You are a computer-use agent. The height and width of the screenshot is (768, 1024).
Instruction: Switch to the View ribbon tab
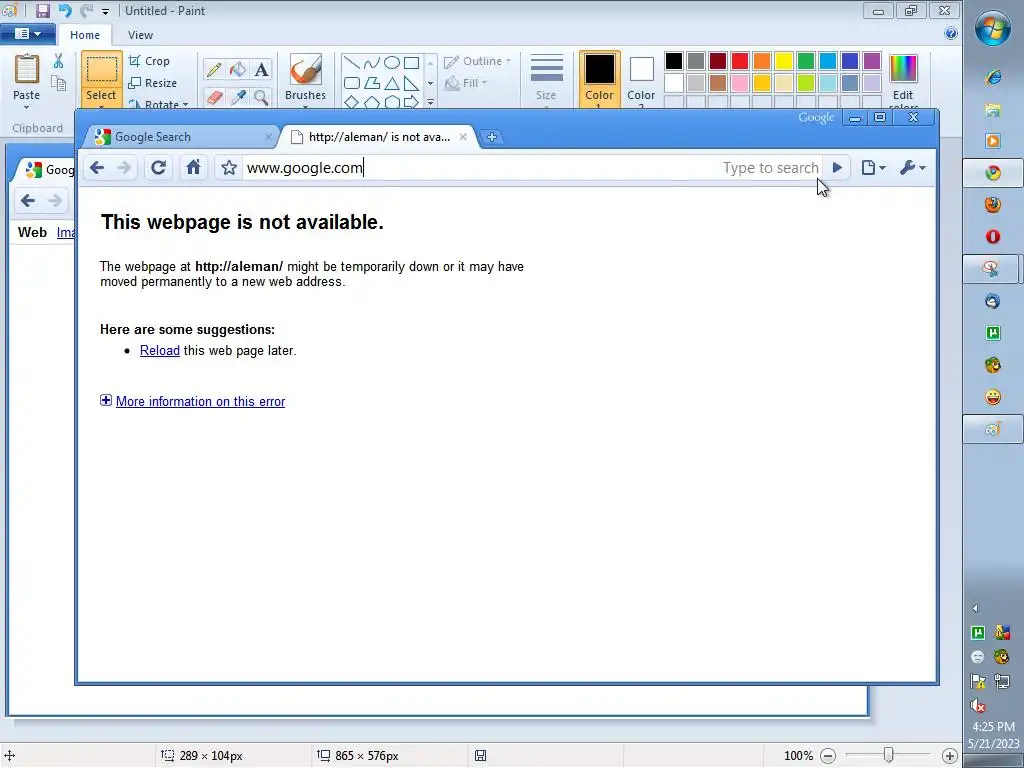[140, 35]
